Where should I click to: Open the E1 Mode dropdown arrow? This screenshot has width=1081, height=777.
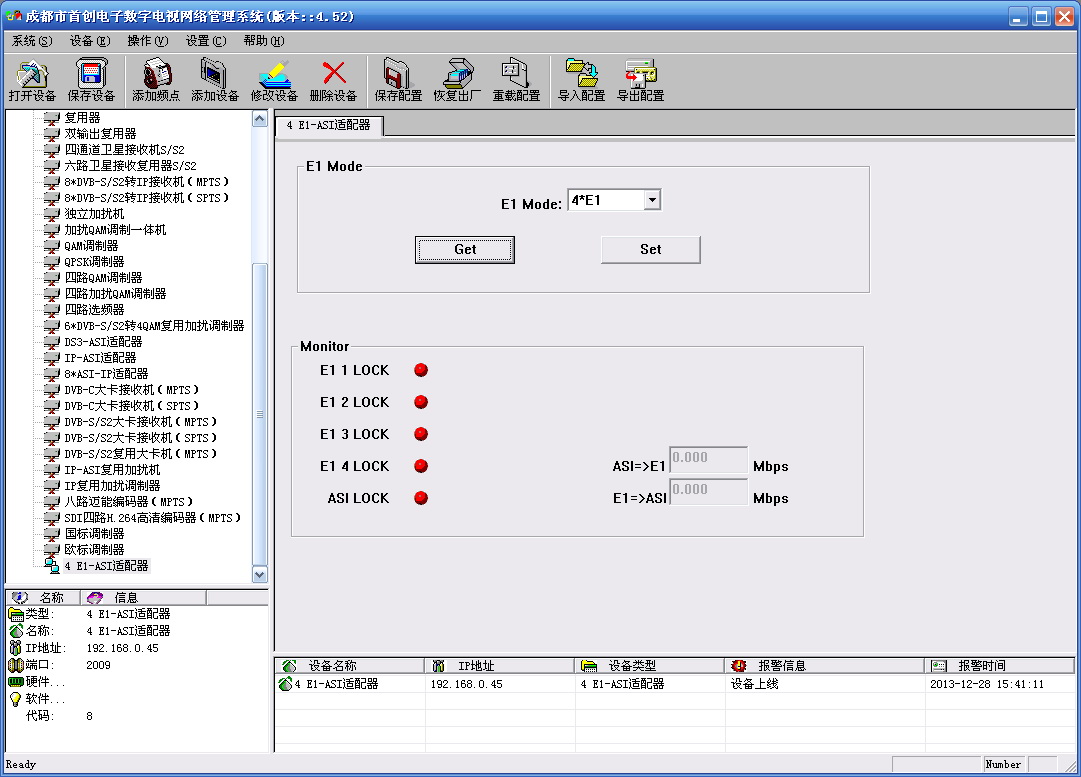click(652, 200)
